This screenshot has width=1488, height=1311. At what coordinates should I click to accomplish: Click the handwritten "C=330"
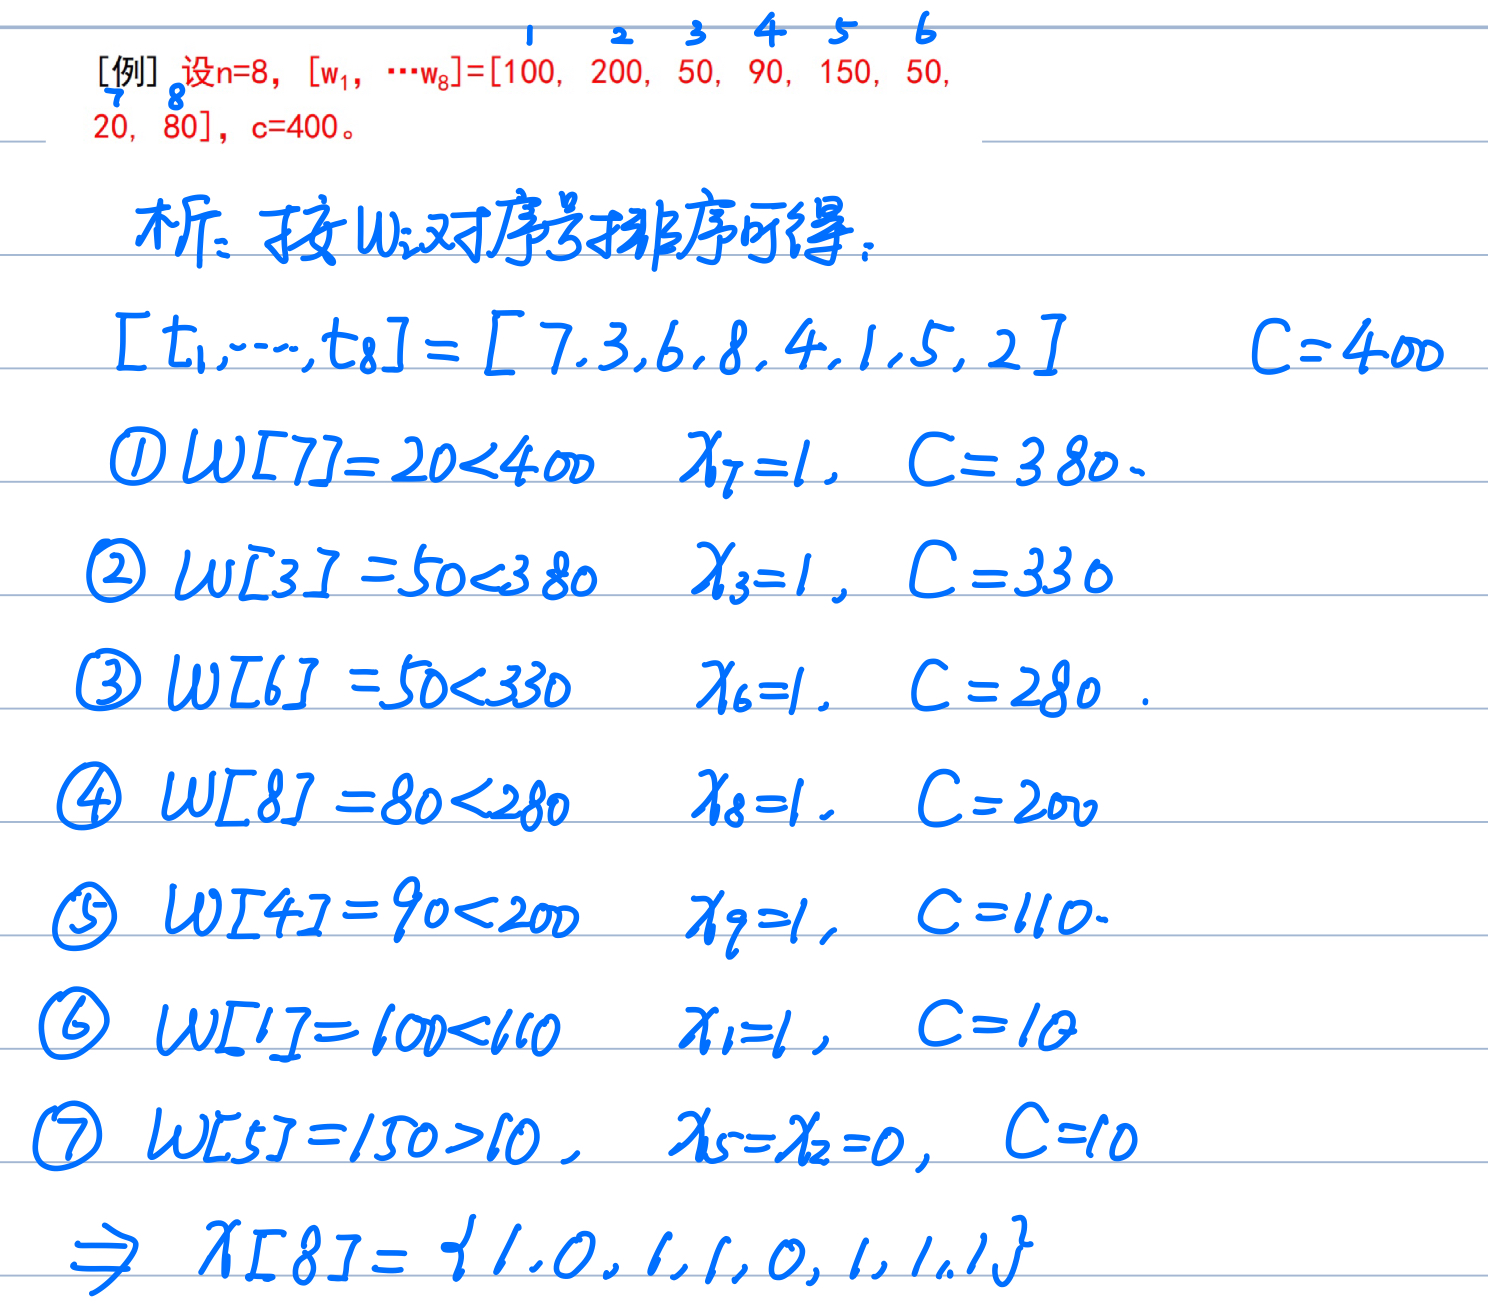pyautogui.click(x=1010, y=571)
